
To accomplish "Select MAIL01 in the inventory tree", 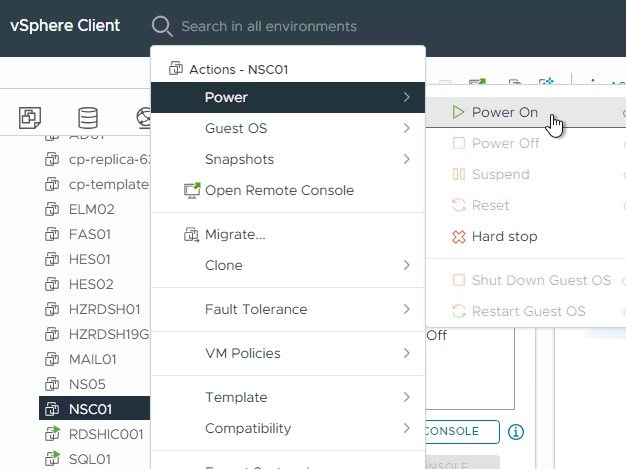I will [95, 359].
